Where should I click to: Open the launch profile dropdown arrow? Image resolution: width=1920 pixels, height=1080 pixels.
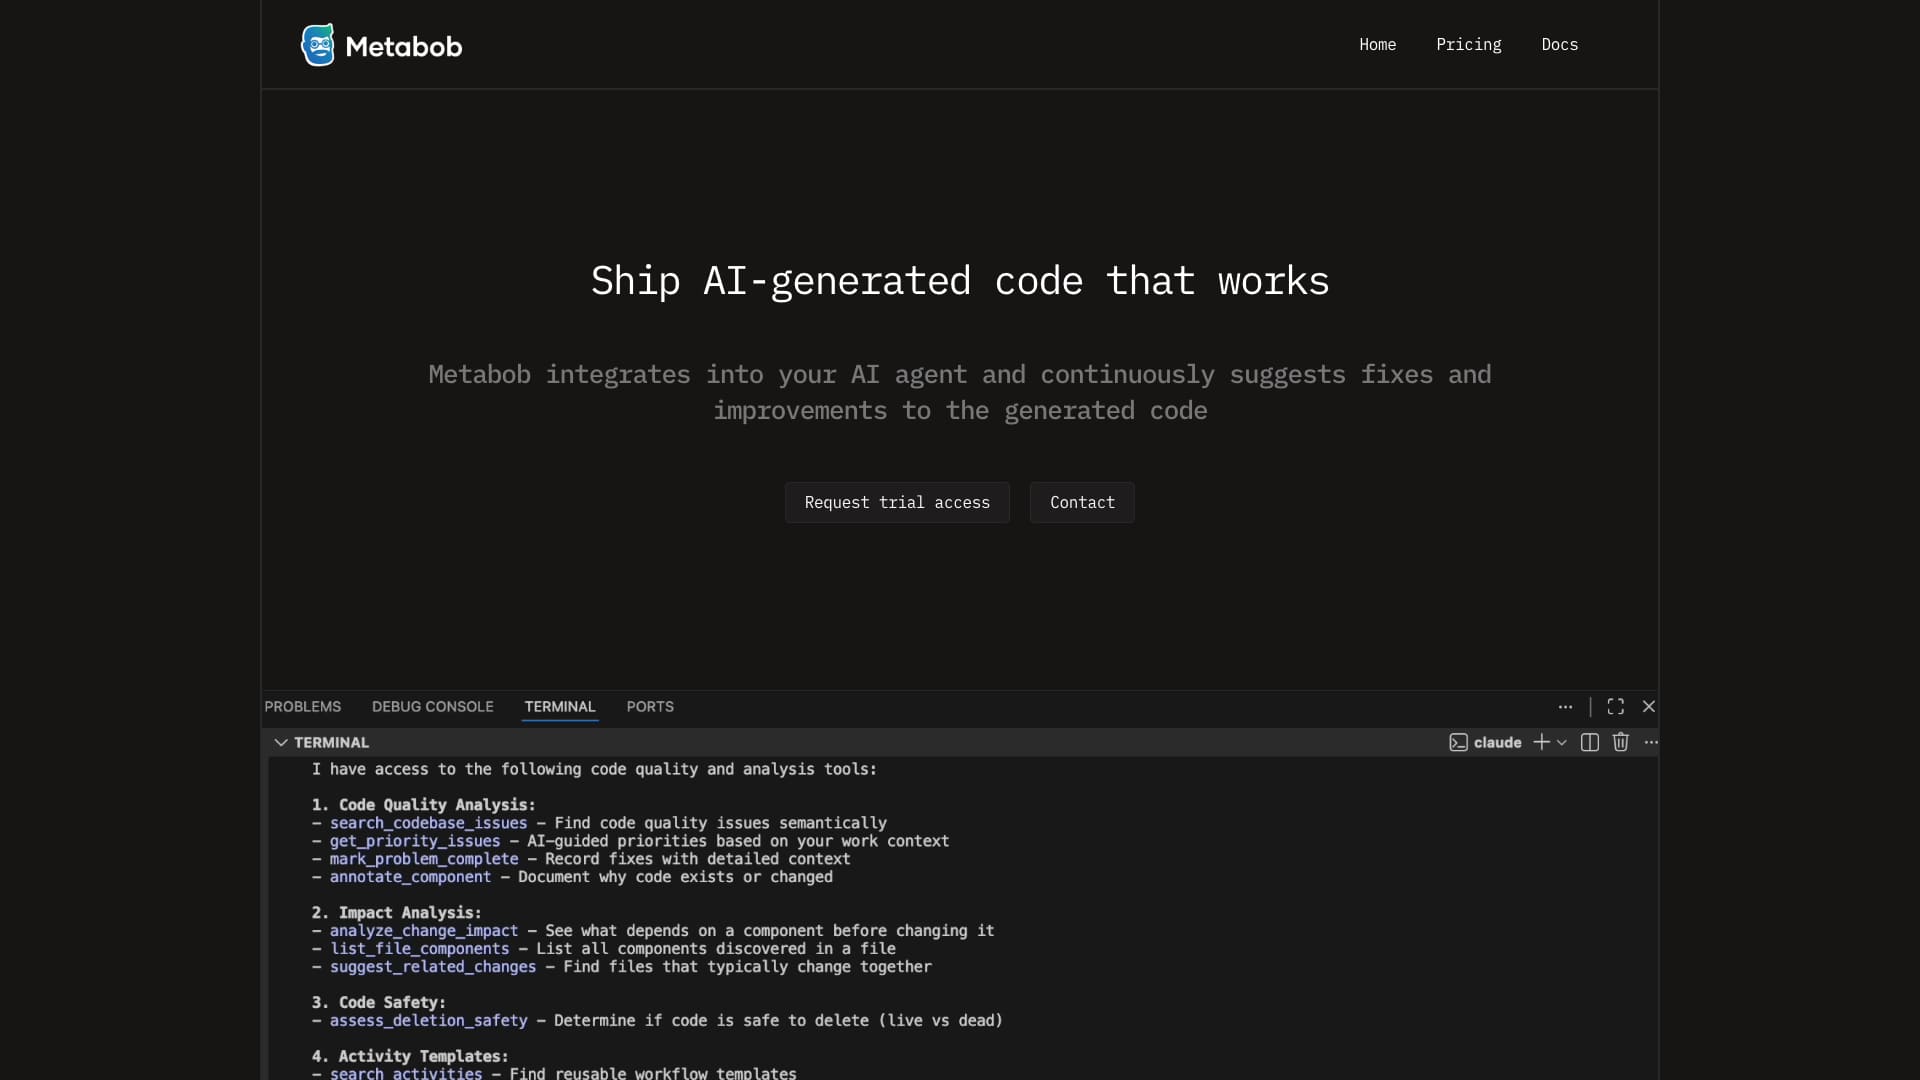[1562, 742]
